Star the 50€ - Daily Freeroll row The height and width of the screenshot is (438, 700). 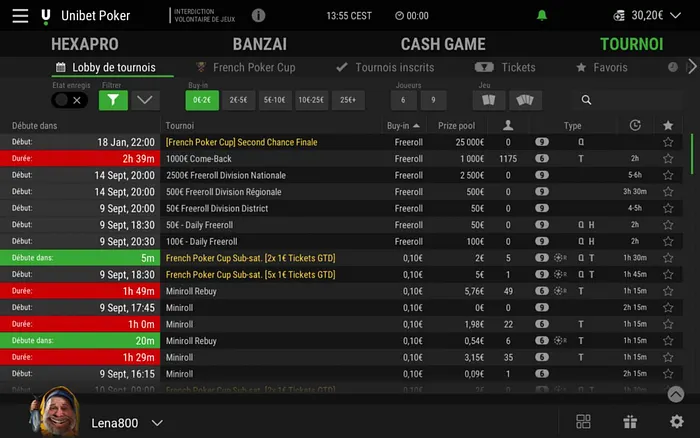(668, 225)
